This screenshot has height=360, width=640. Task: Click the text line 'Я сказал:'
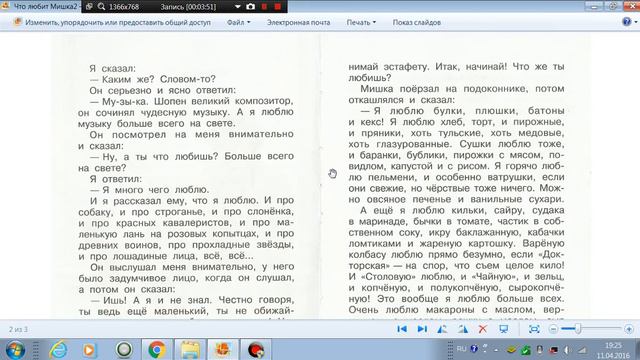[x=113, y=69]
